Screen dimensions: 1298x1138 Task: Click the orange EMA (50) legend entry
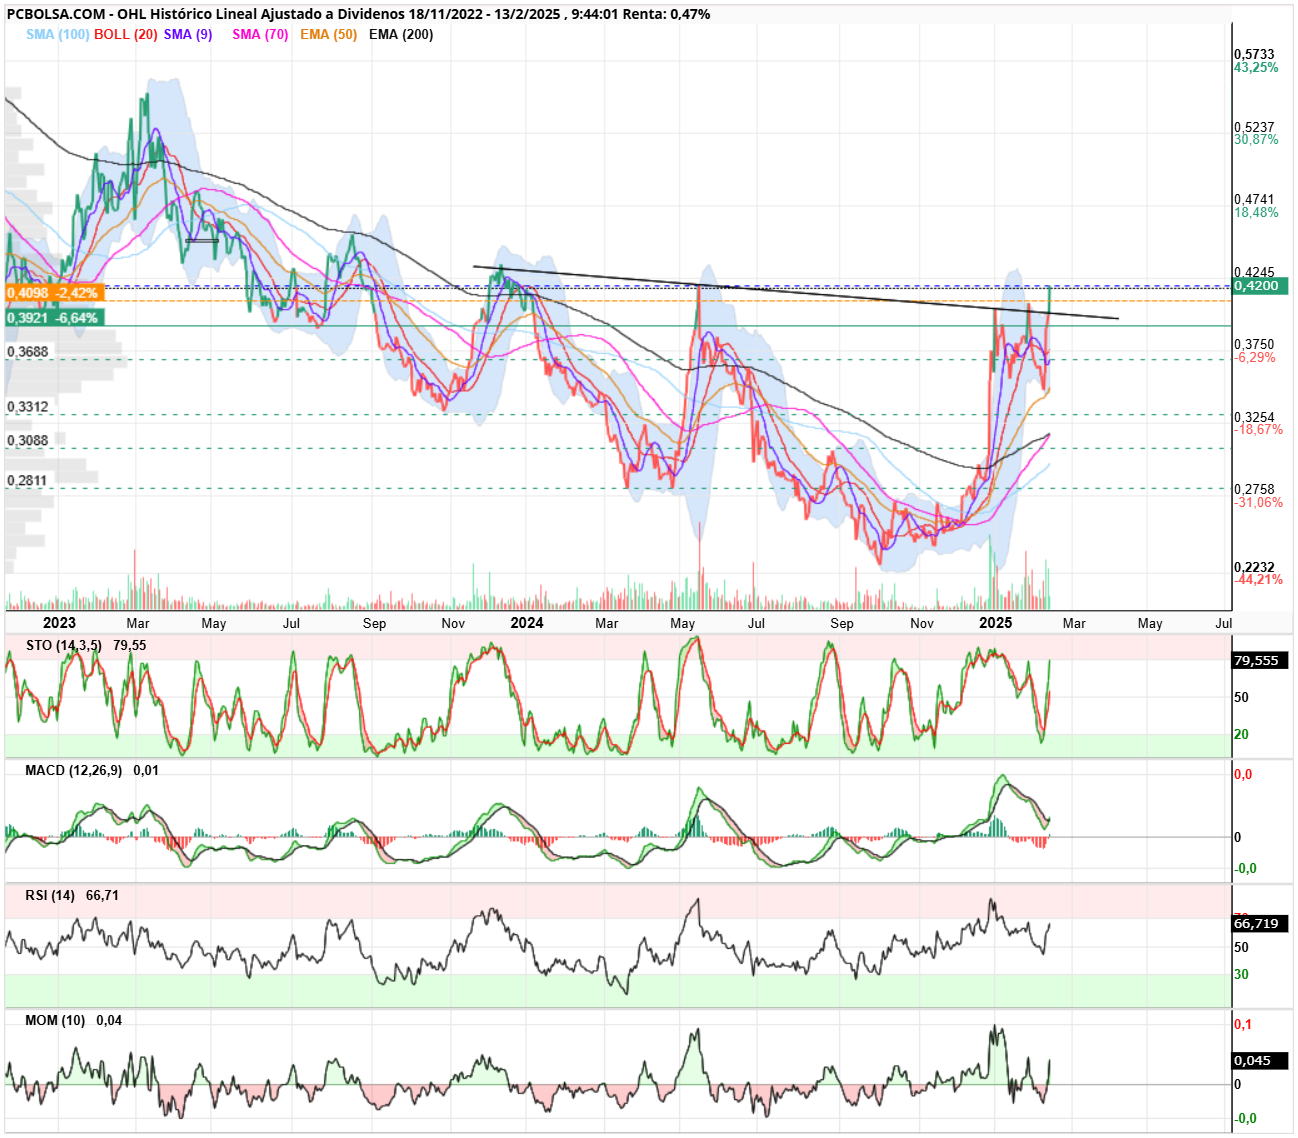pyautogui.click(x=328, y=34)
